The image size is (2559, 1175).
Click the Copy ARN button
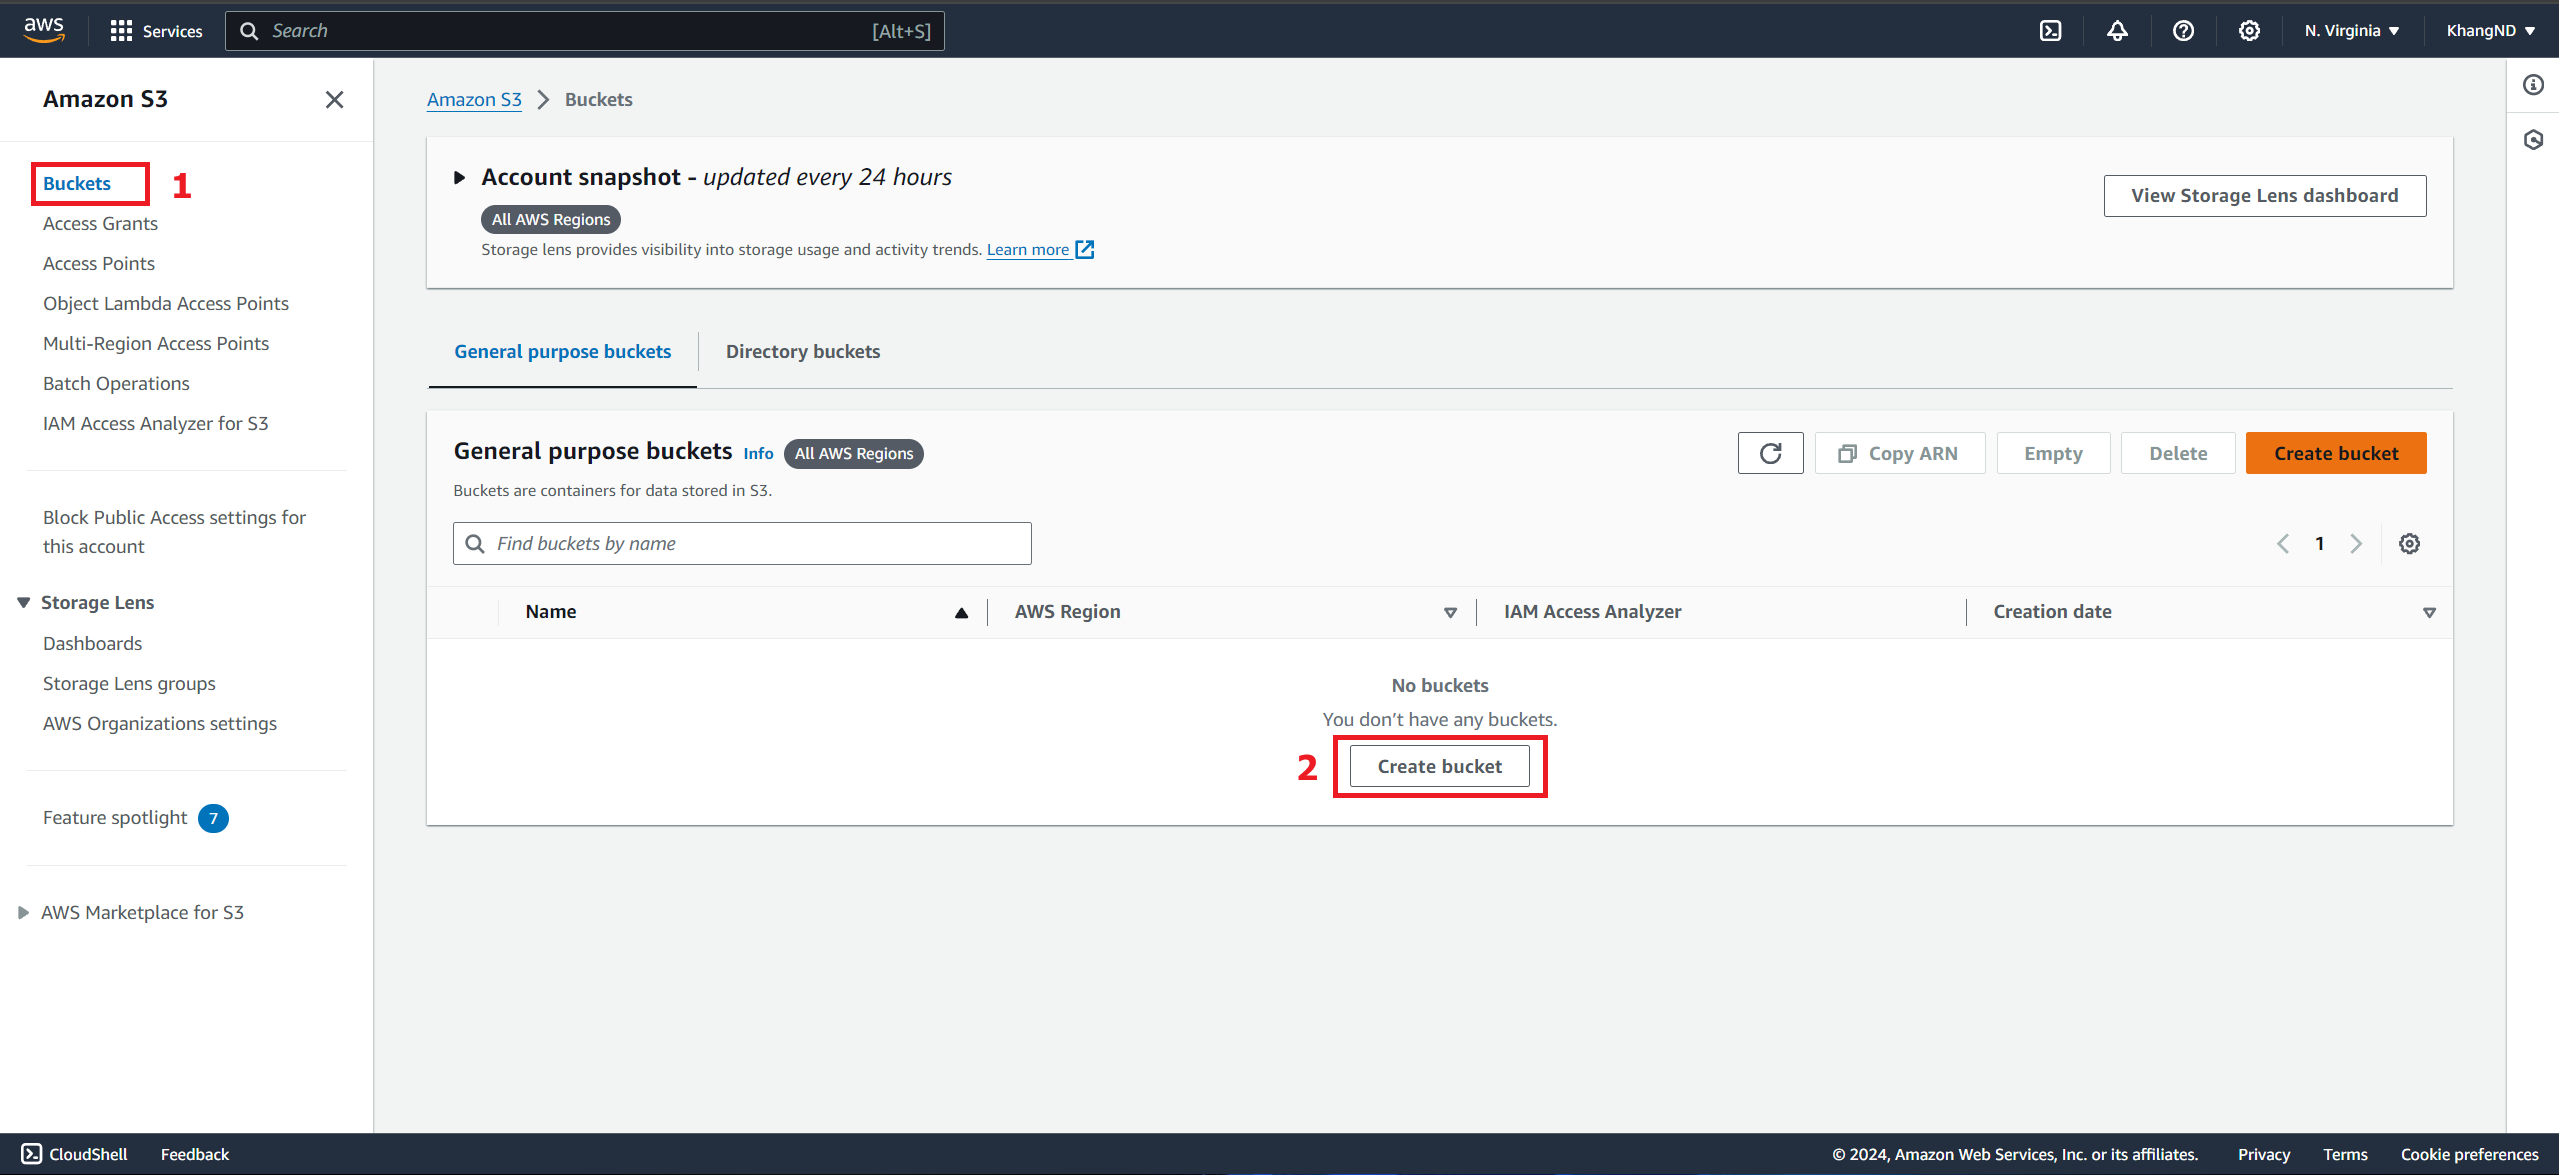coord(1900,453)
